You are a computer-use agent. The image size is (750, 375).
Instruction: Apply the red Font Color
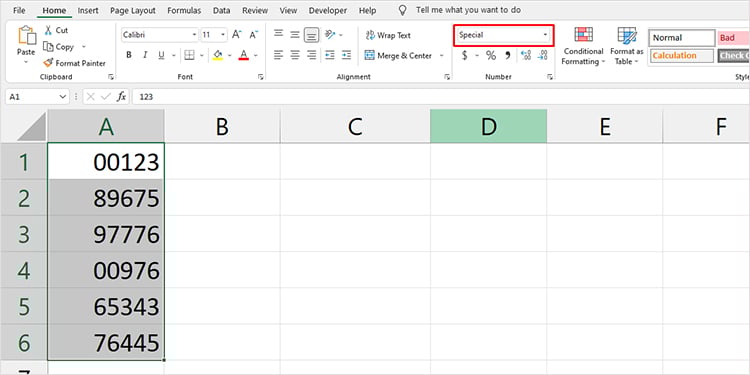pos(244,55)
